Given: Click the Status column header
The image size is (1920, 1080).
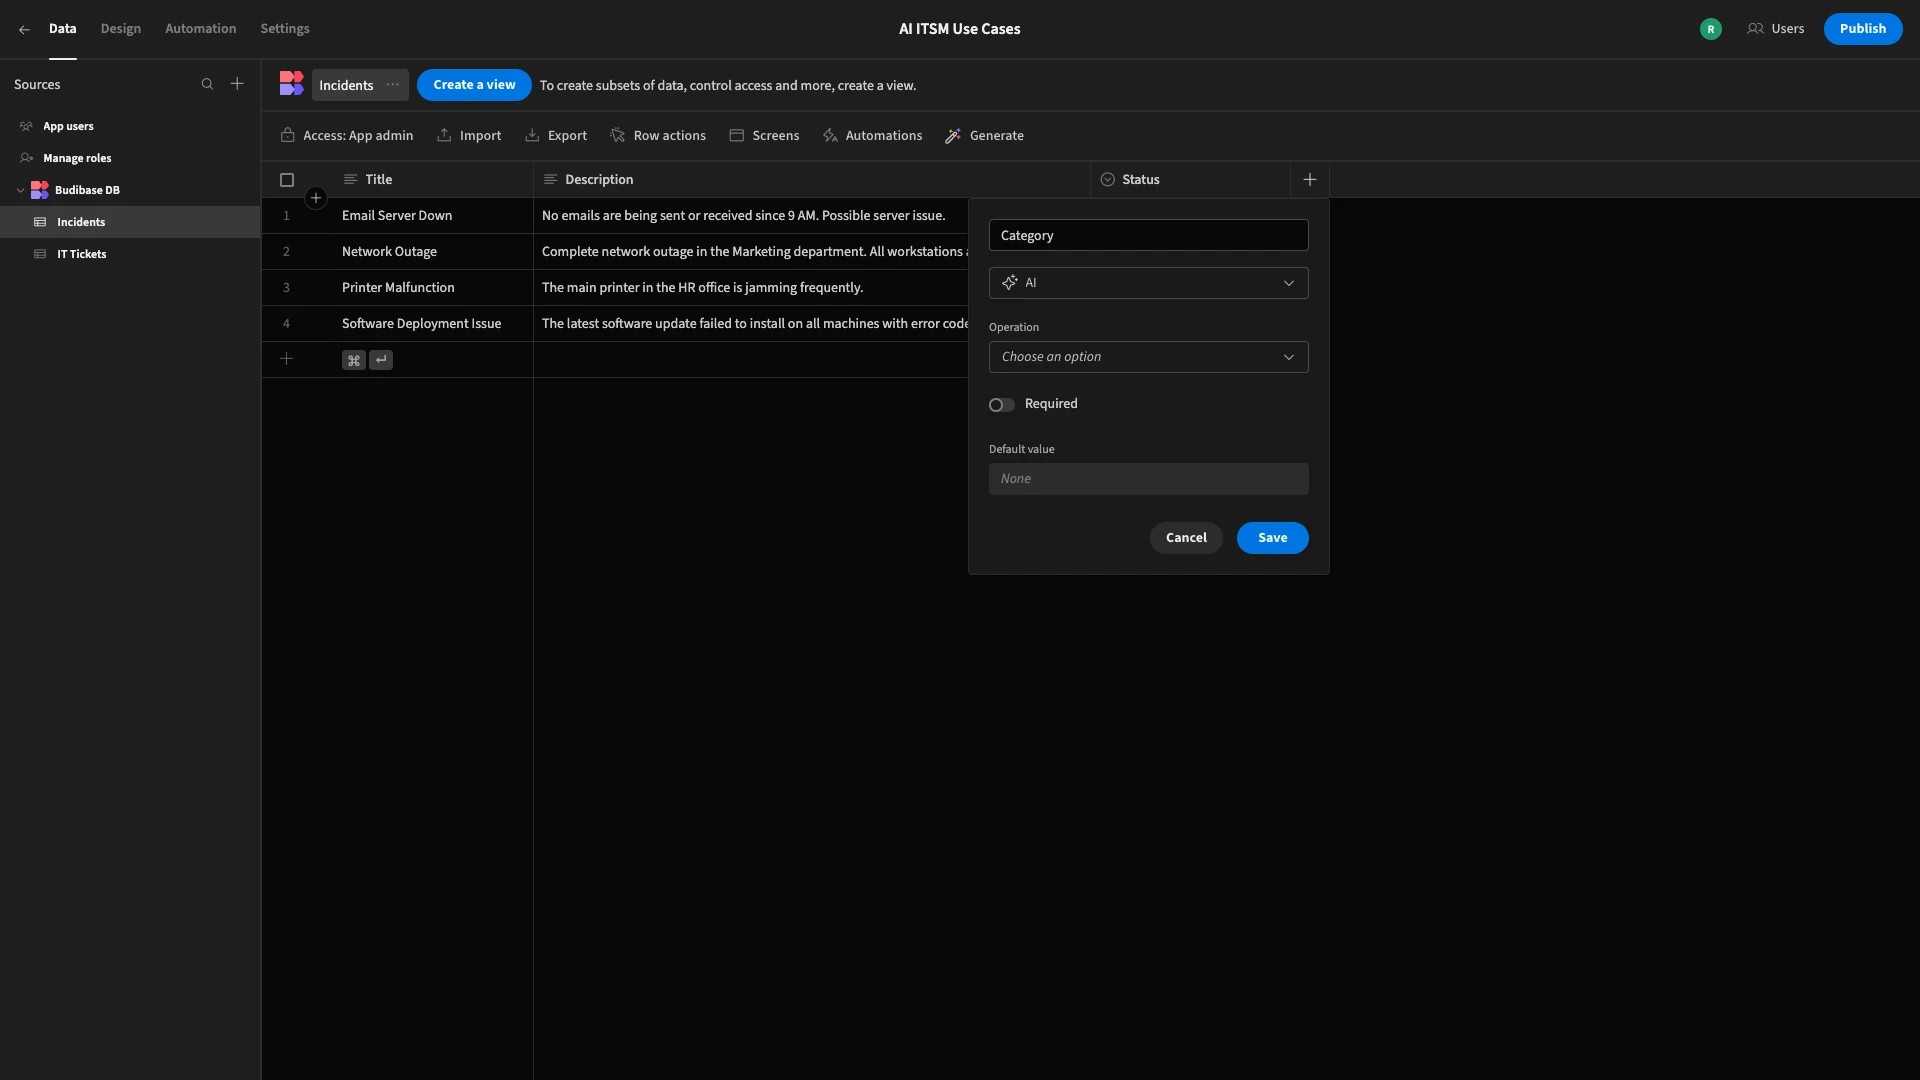Looking at the screenshot, I should (1191, 180).
